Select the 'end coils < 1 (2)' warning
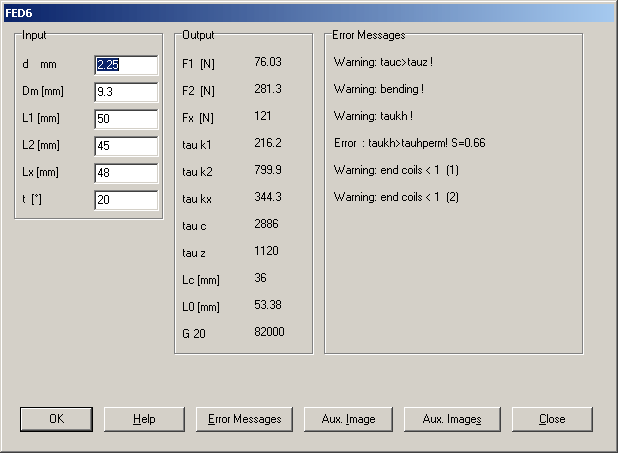The width and height of the screenshot is (618, 453). [399, 197]
